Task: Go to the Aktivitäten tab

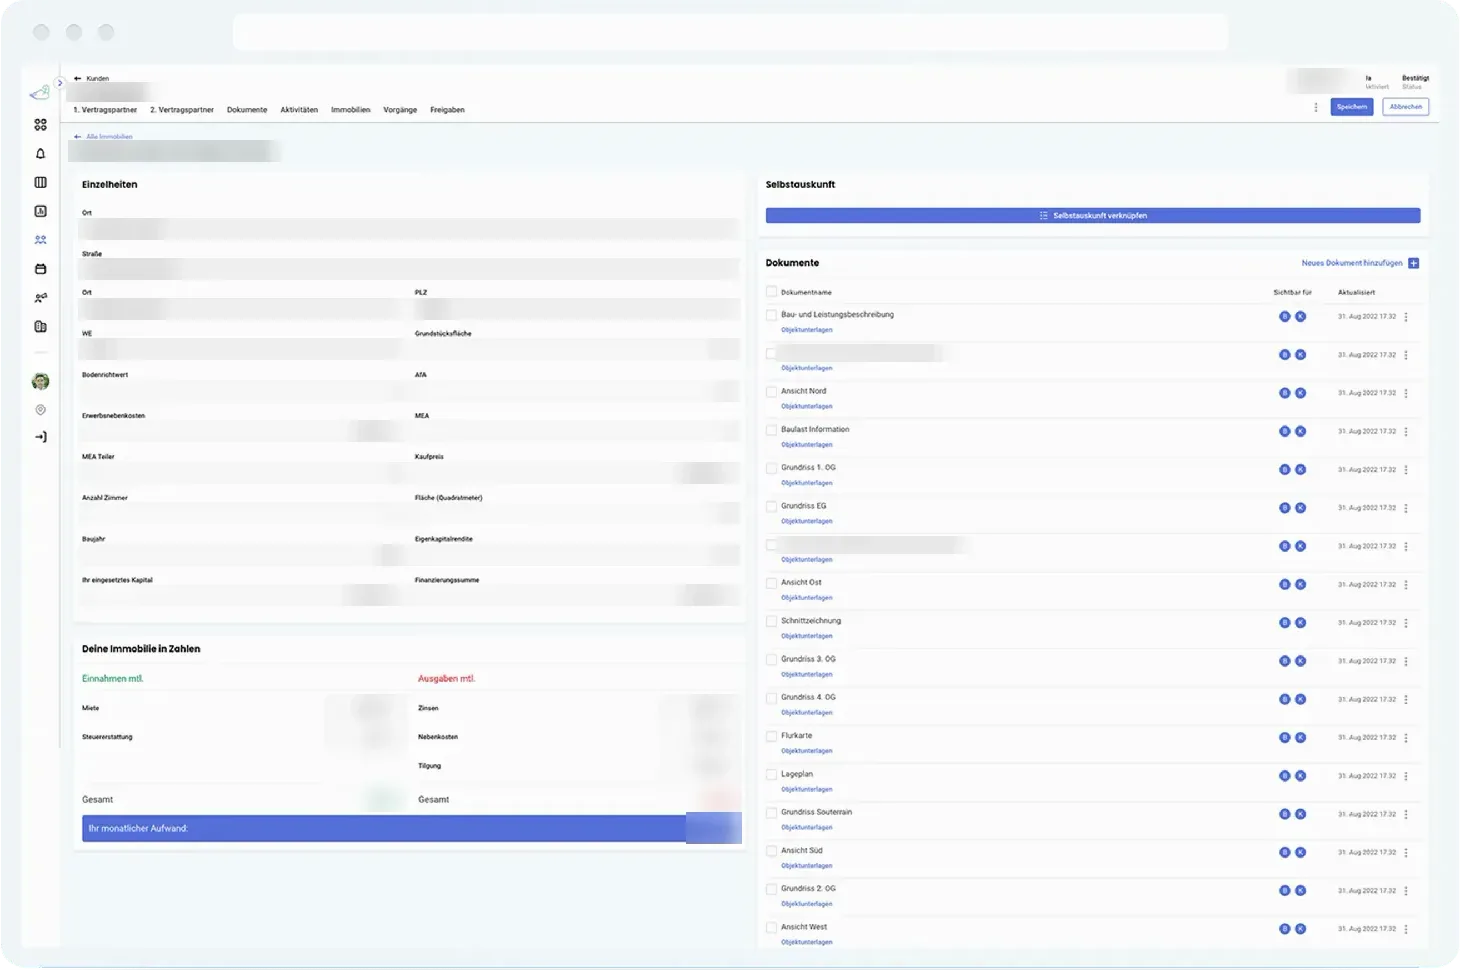Action: click(299, 110)
